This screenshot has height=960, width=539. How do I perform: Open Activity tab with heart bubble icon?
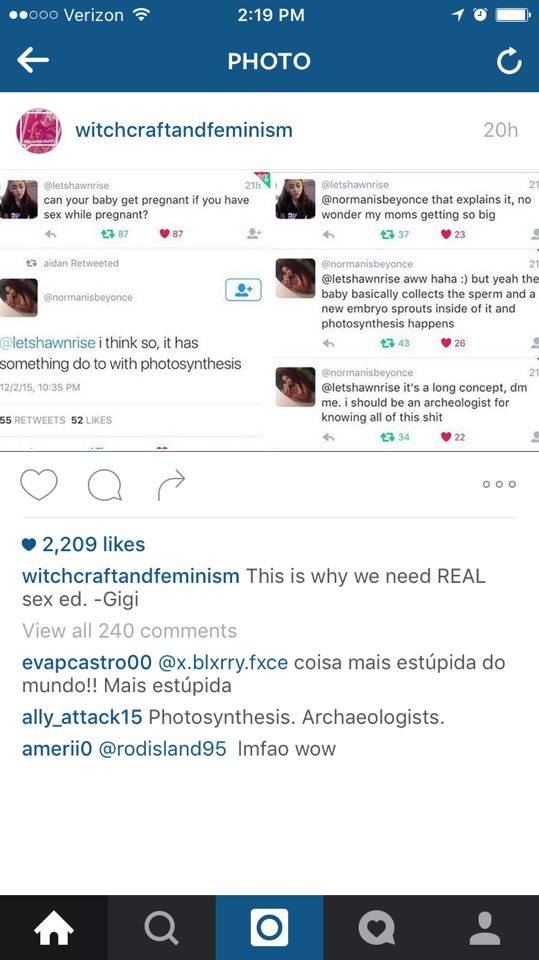pos(377,928)
